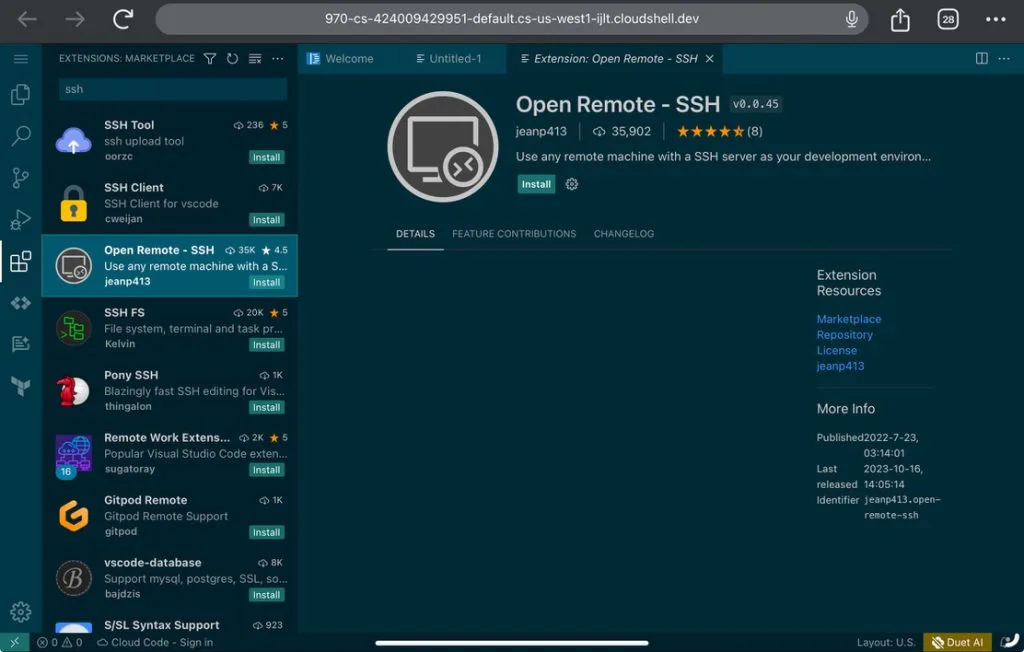Open the Search view in activity bar

point(20,136)
